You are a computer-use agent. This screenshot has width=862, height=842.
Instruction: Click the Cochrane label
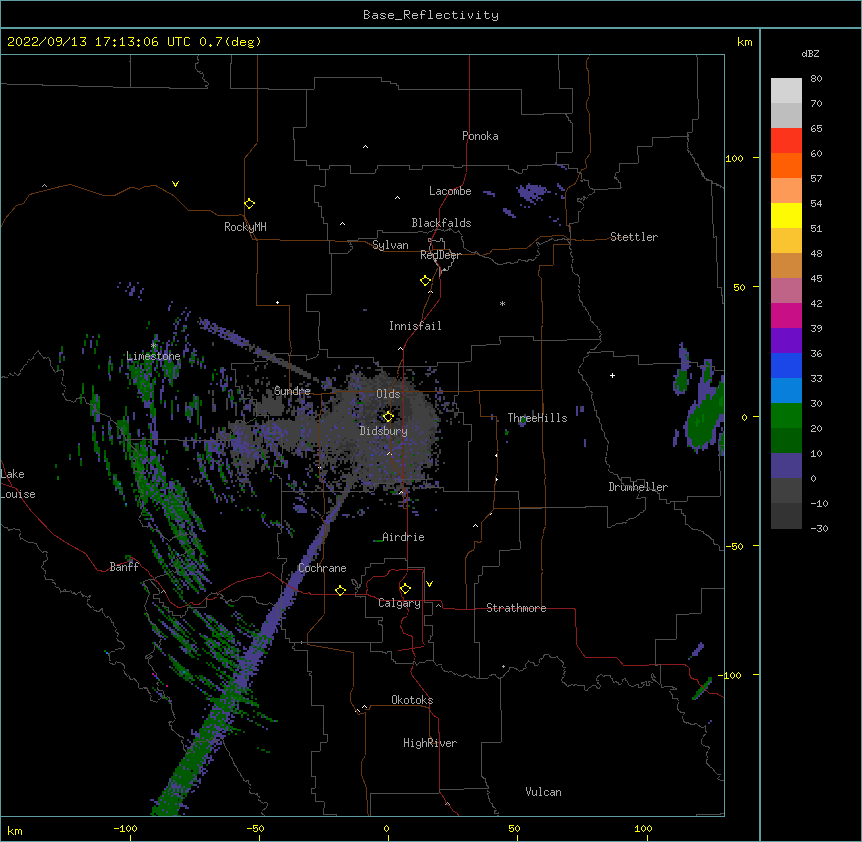(x=322, y=568)
